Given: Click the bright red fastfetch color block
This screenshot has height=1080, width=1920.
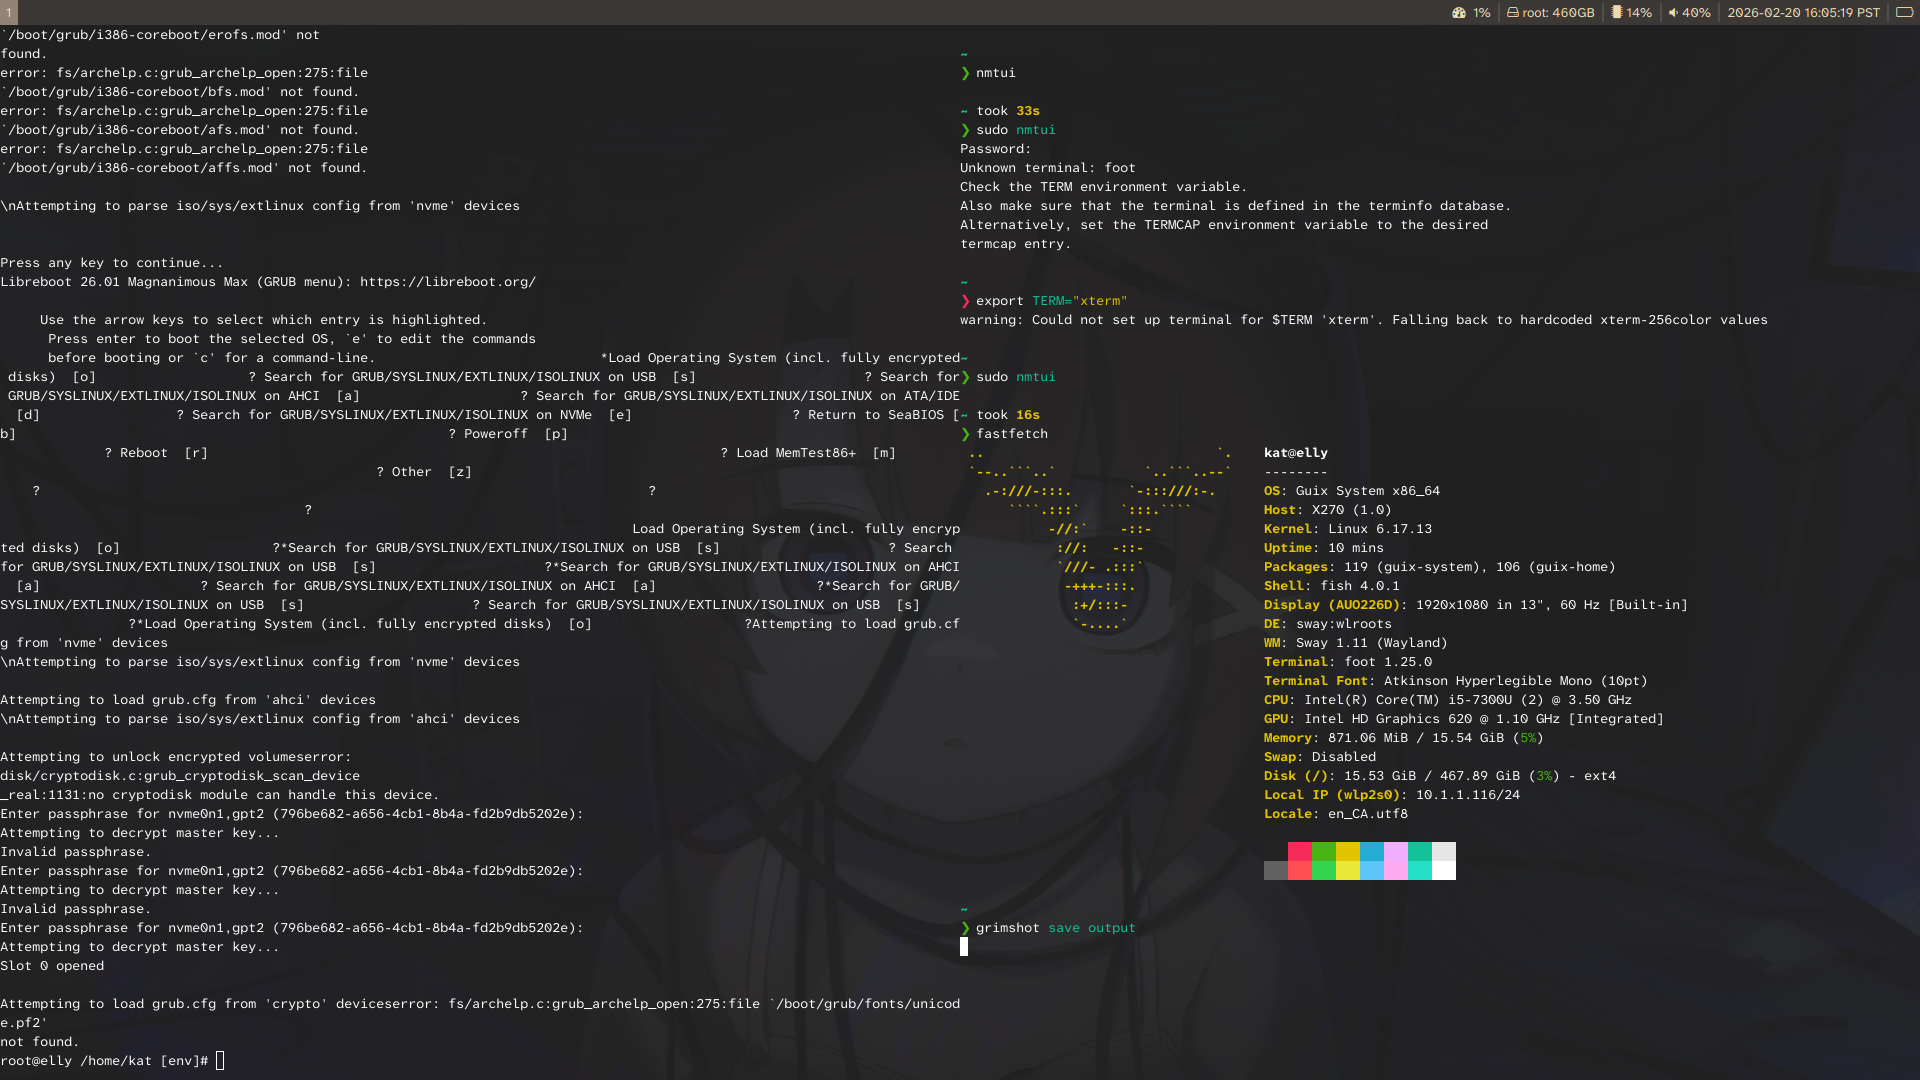Looking at the screenshot, I should [1299, 870].
